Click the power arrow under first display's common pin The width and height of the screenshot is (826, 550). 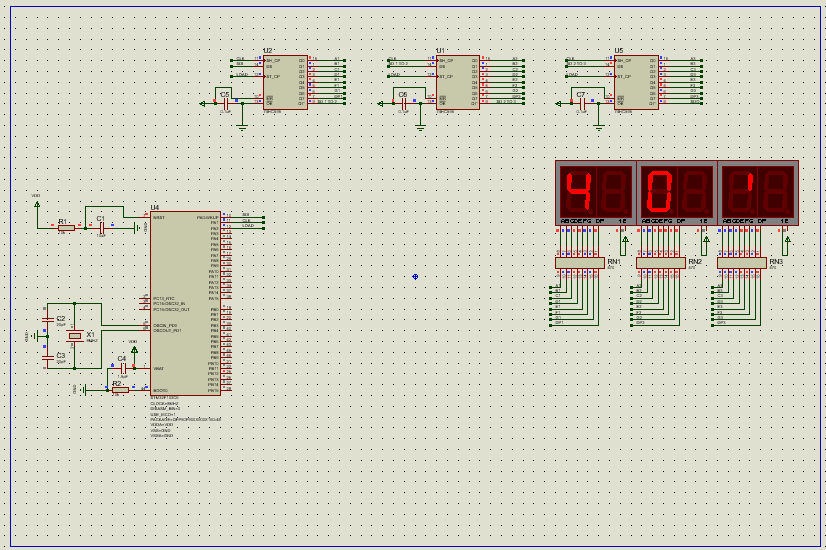pos(625,239)
